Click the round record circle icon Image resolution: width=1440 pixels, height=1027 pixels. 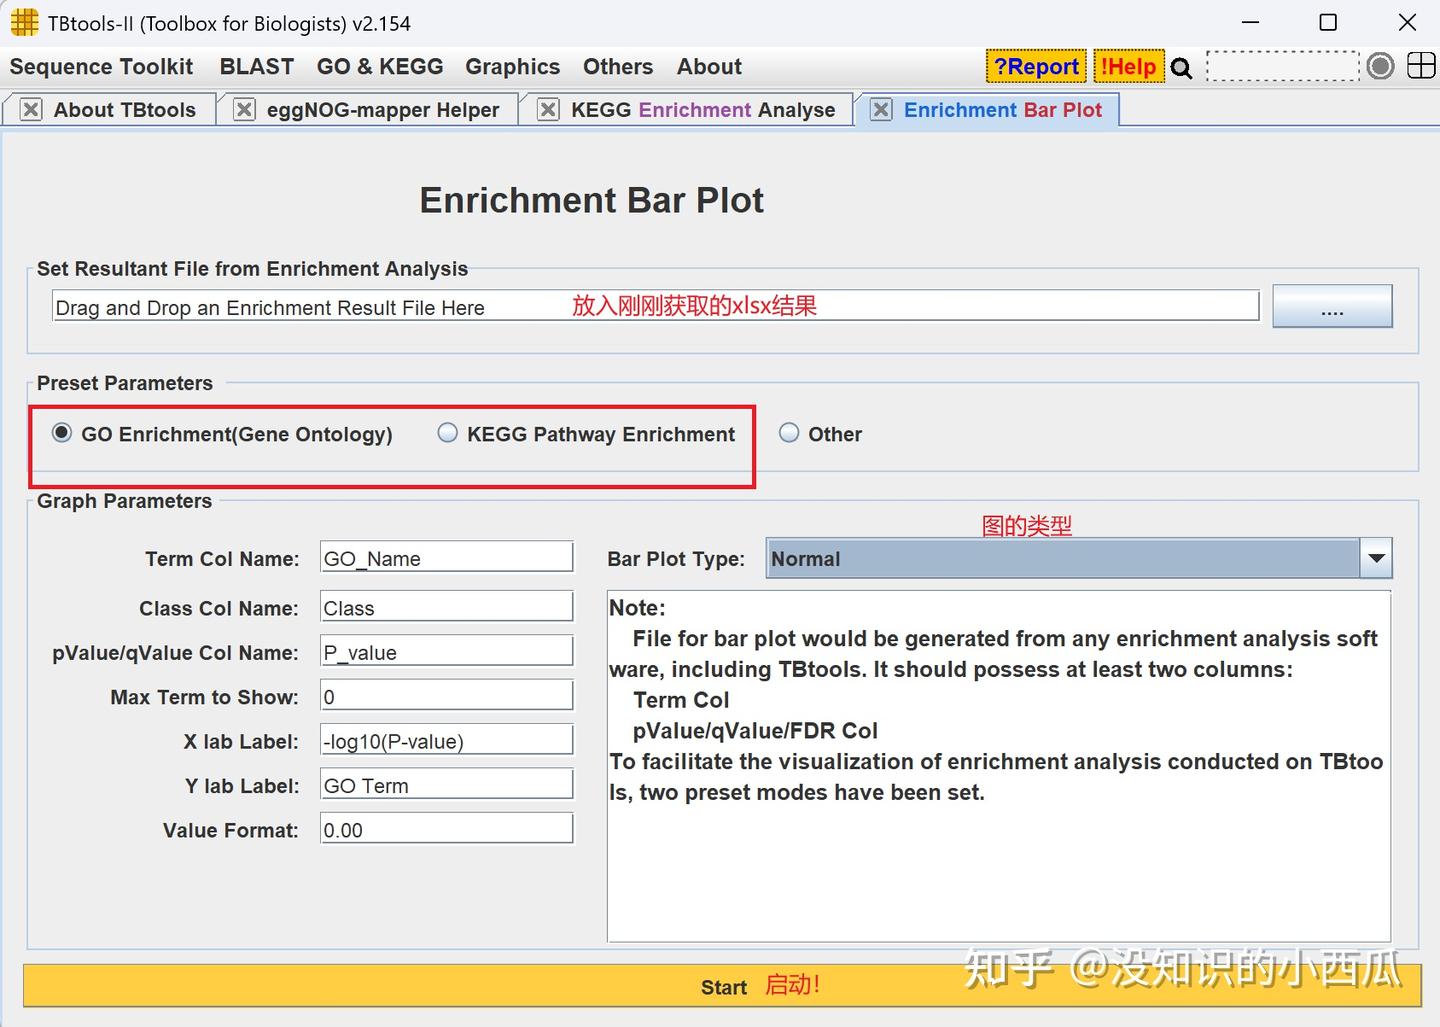point(1380,66)
